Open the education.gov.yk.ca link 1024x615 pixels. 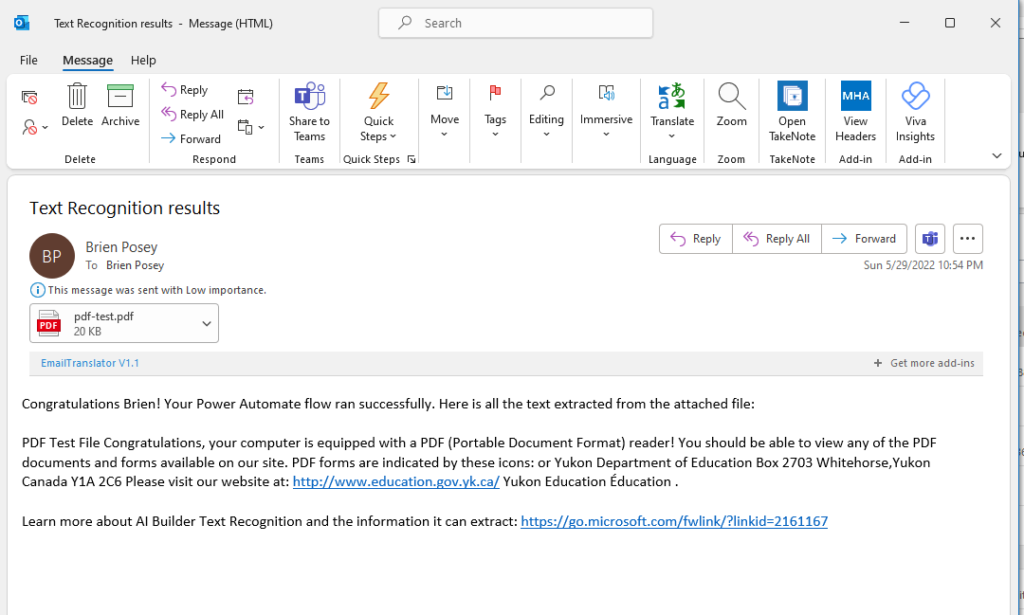point(396,482)
